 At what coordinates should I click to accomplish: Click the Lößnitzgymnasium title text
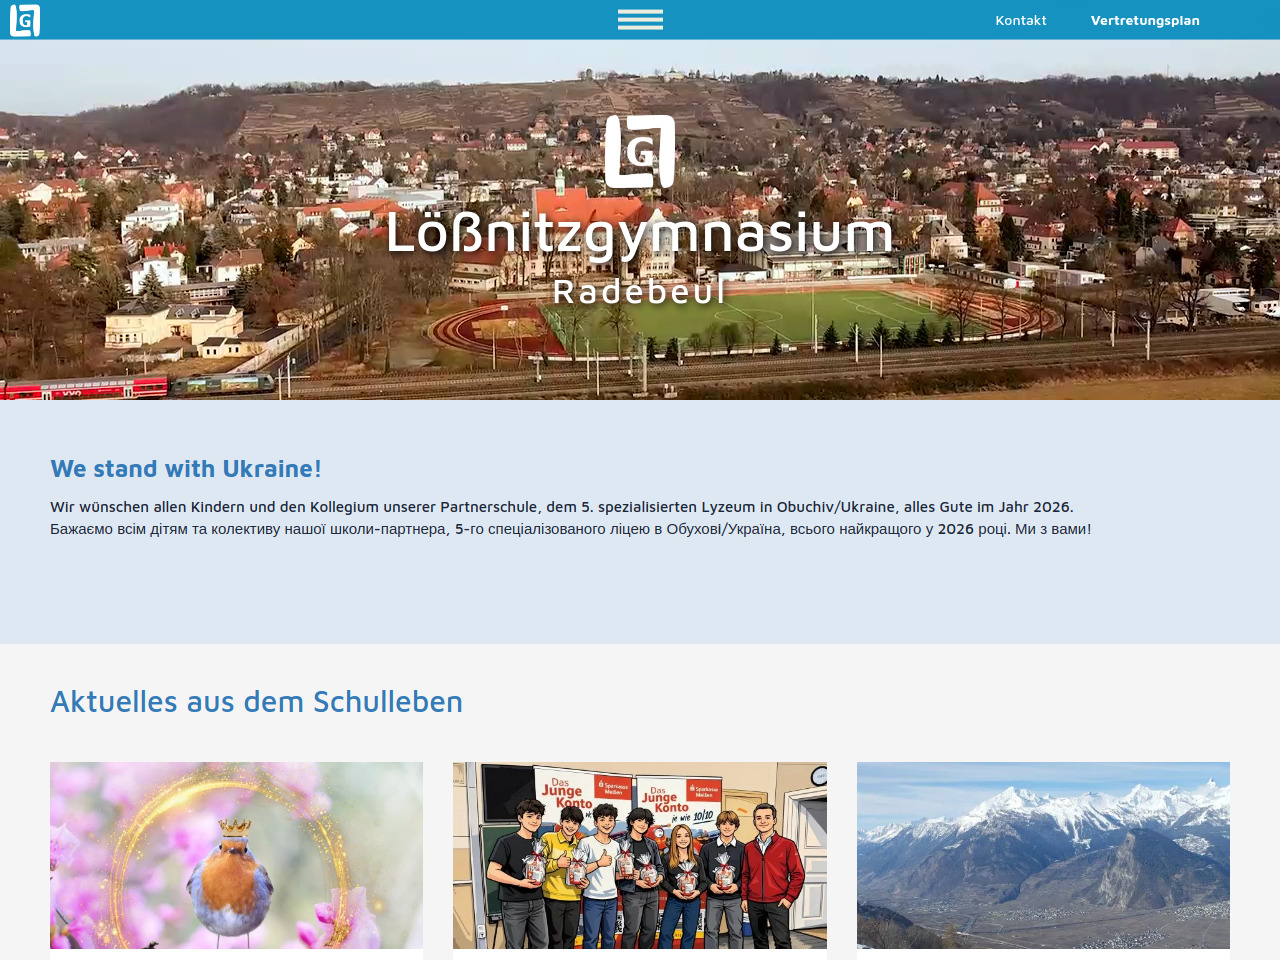[x=640, y=234]
